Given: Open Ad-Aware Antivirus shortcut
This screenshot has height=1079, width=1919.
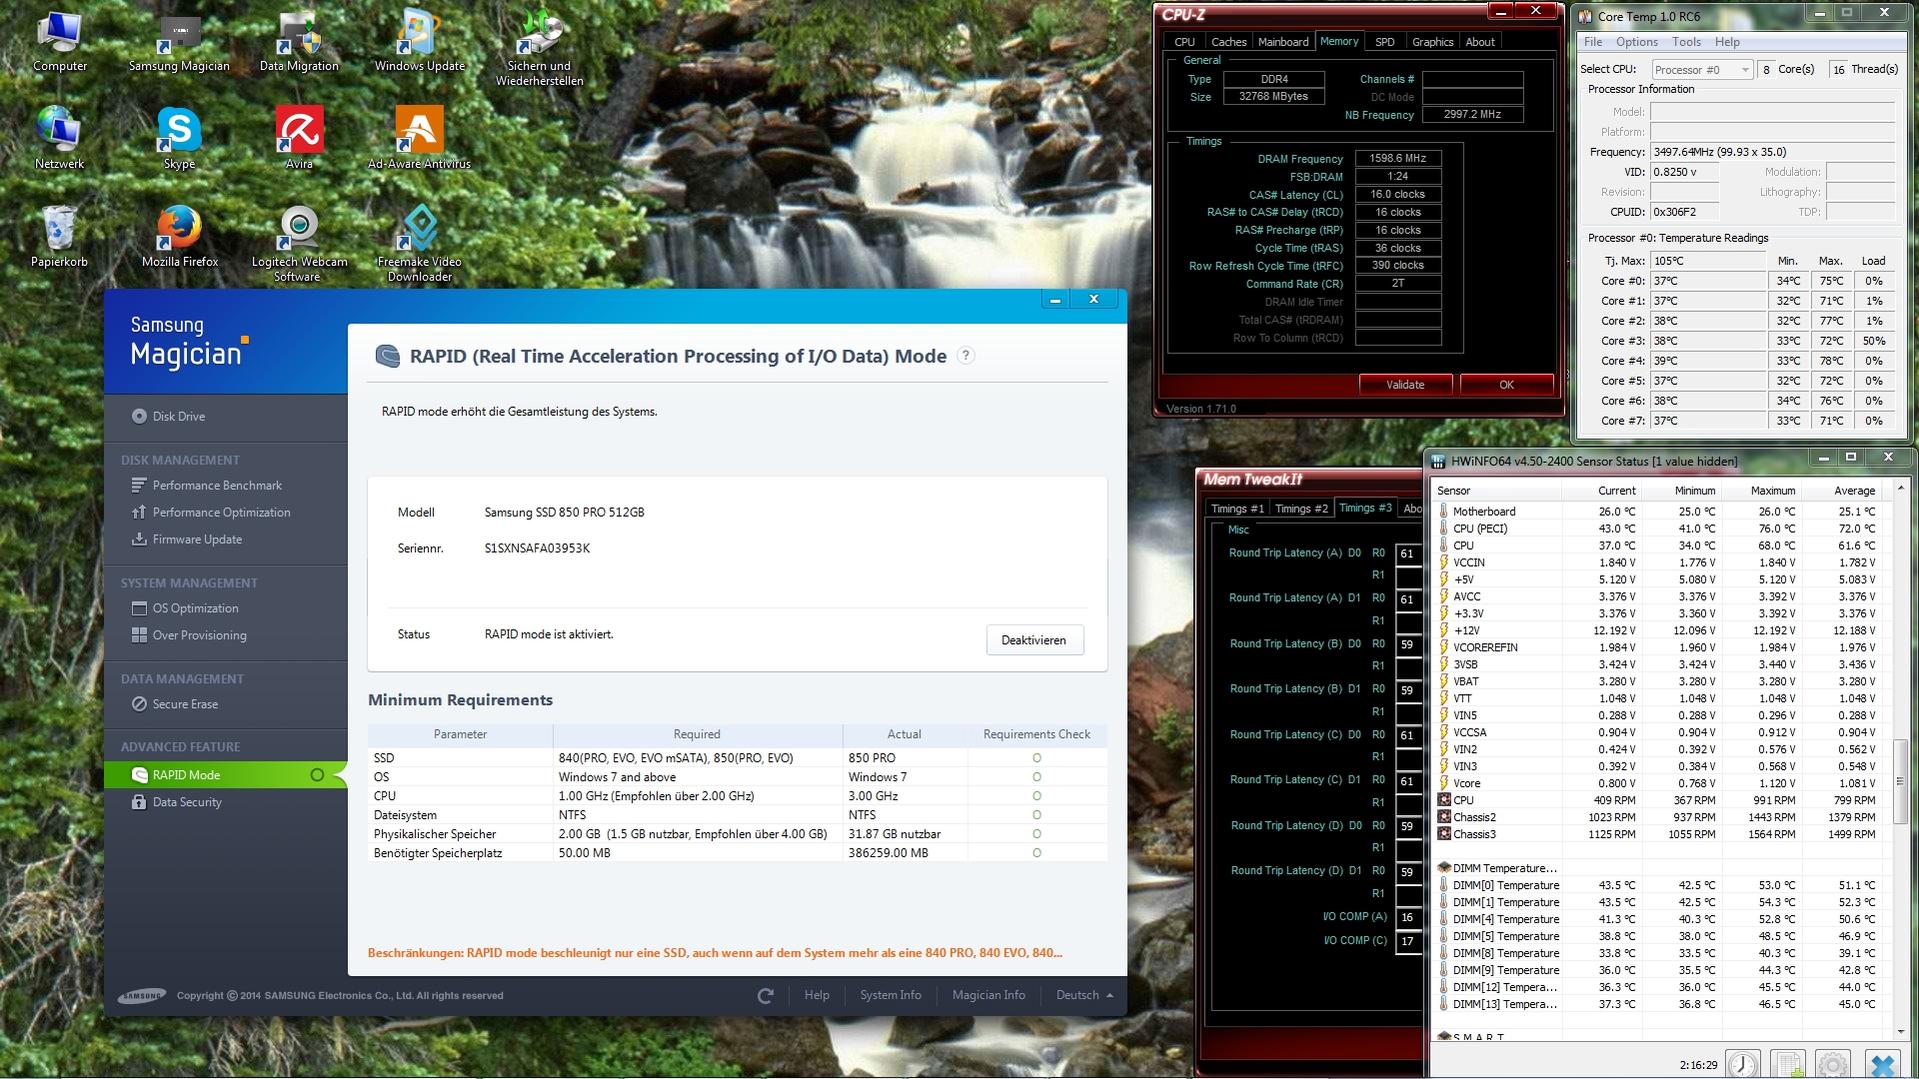Looking at the screenshot, I should [x=419, y=138].
